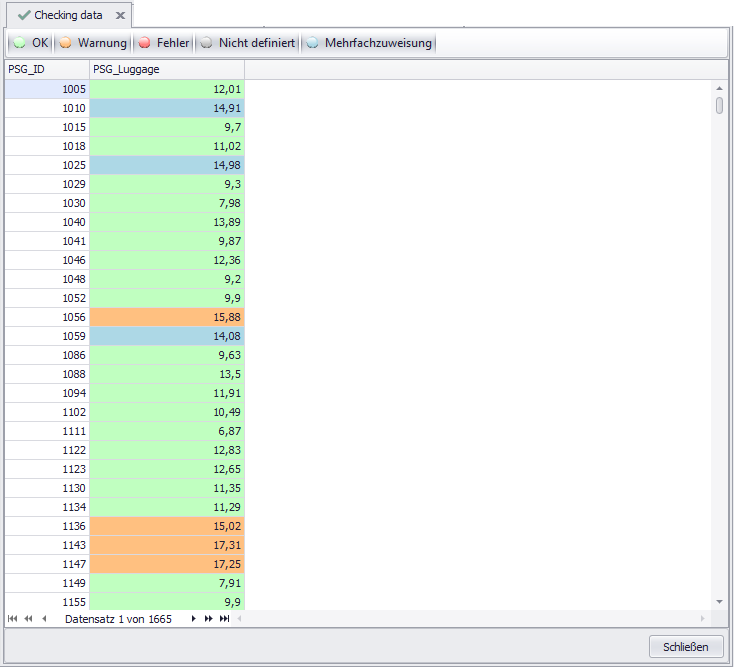Viewport: 734px width, 667px height.
Task: Sort by the PSG_ID column header
Action: click(47, 69)
